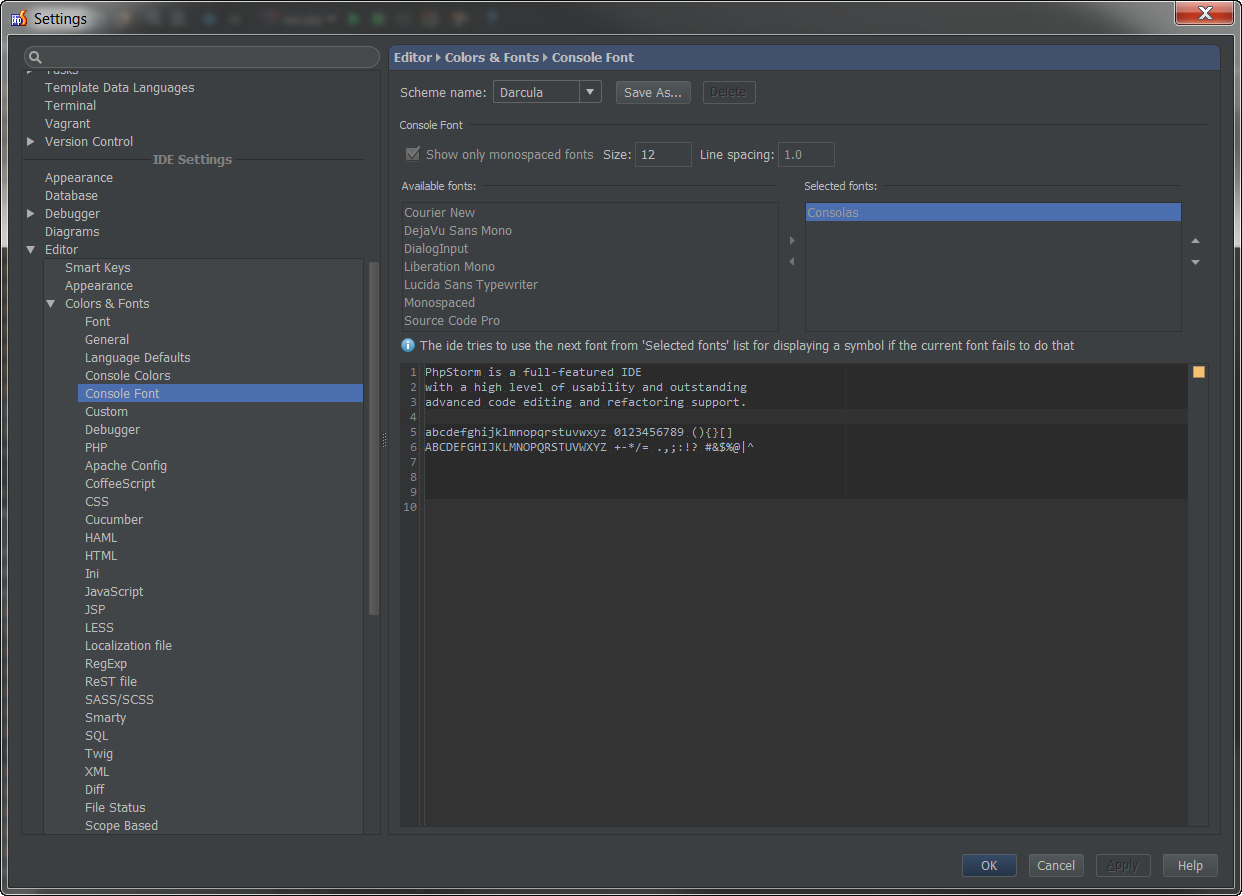1242x896 pixels.
Task: Click the PhpStorm icon in the title bar
Action: pyautogui.click(x=18, y=18)
